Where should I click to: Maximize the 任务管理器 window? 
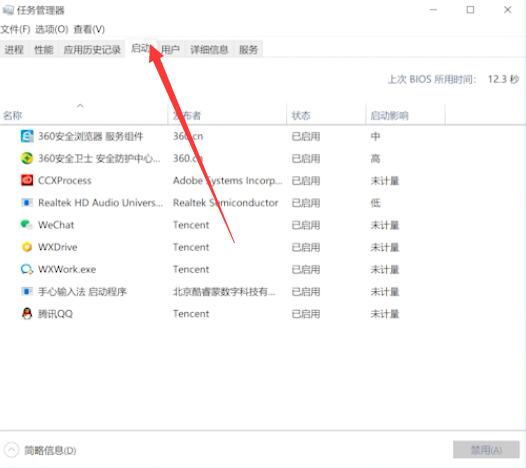point(470,10)
